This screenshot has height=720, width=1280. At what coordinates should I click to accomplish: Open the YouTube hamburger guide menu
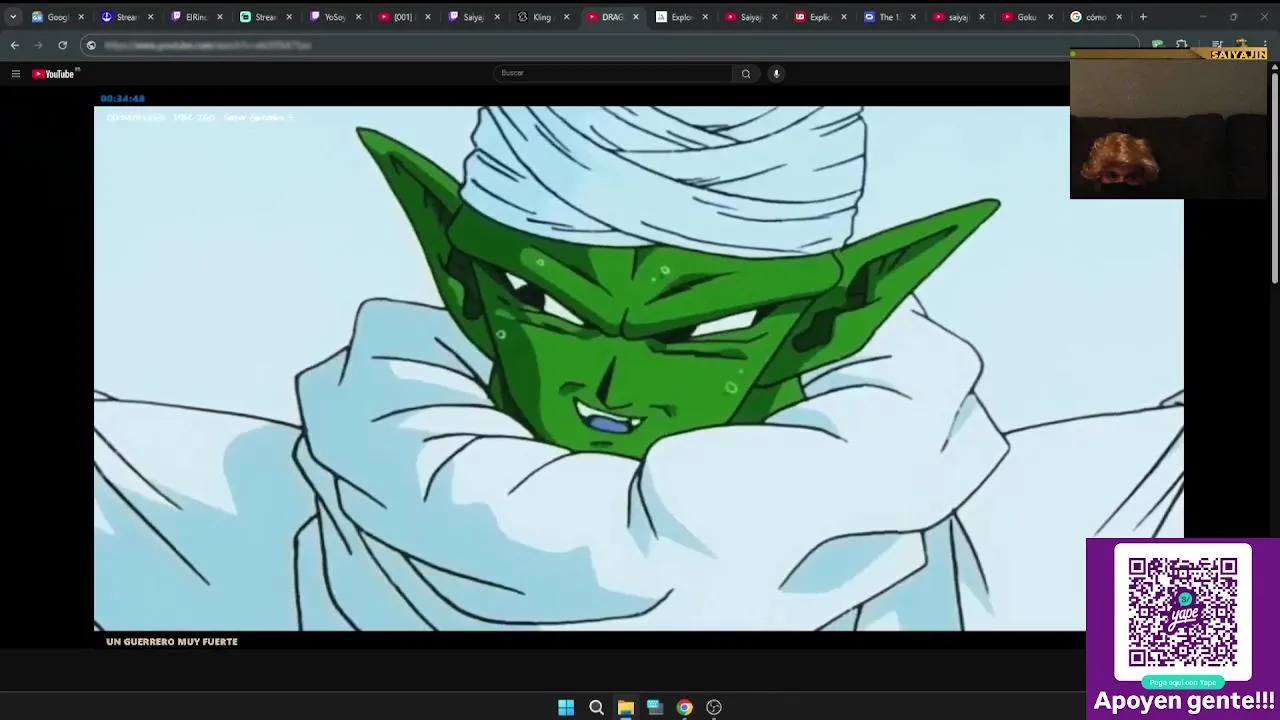15,73
